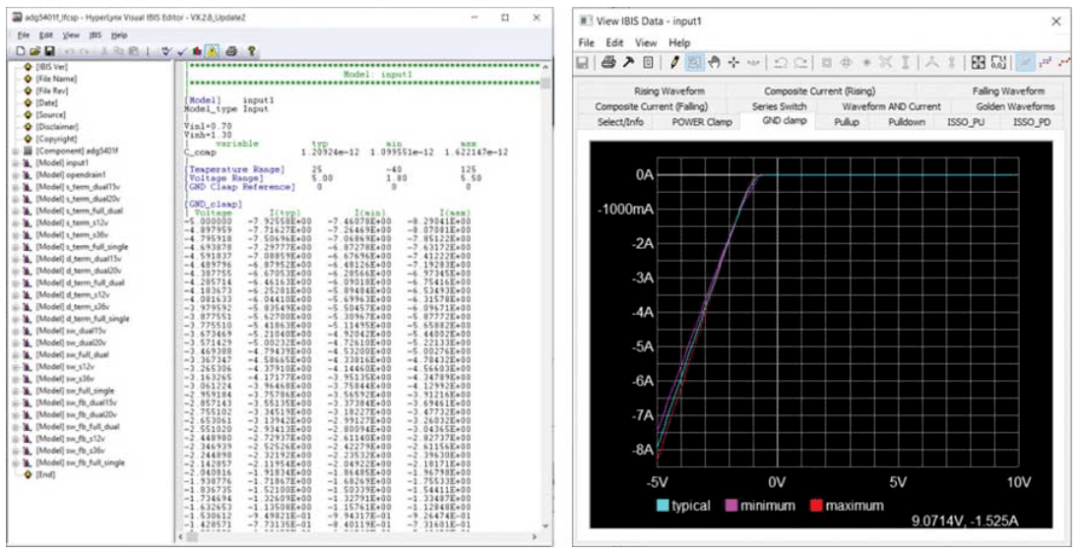Select [End] at bottom of tree
The height and width of the screenshot is (554, 1080).
(x=45, y=475)
